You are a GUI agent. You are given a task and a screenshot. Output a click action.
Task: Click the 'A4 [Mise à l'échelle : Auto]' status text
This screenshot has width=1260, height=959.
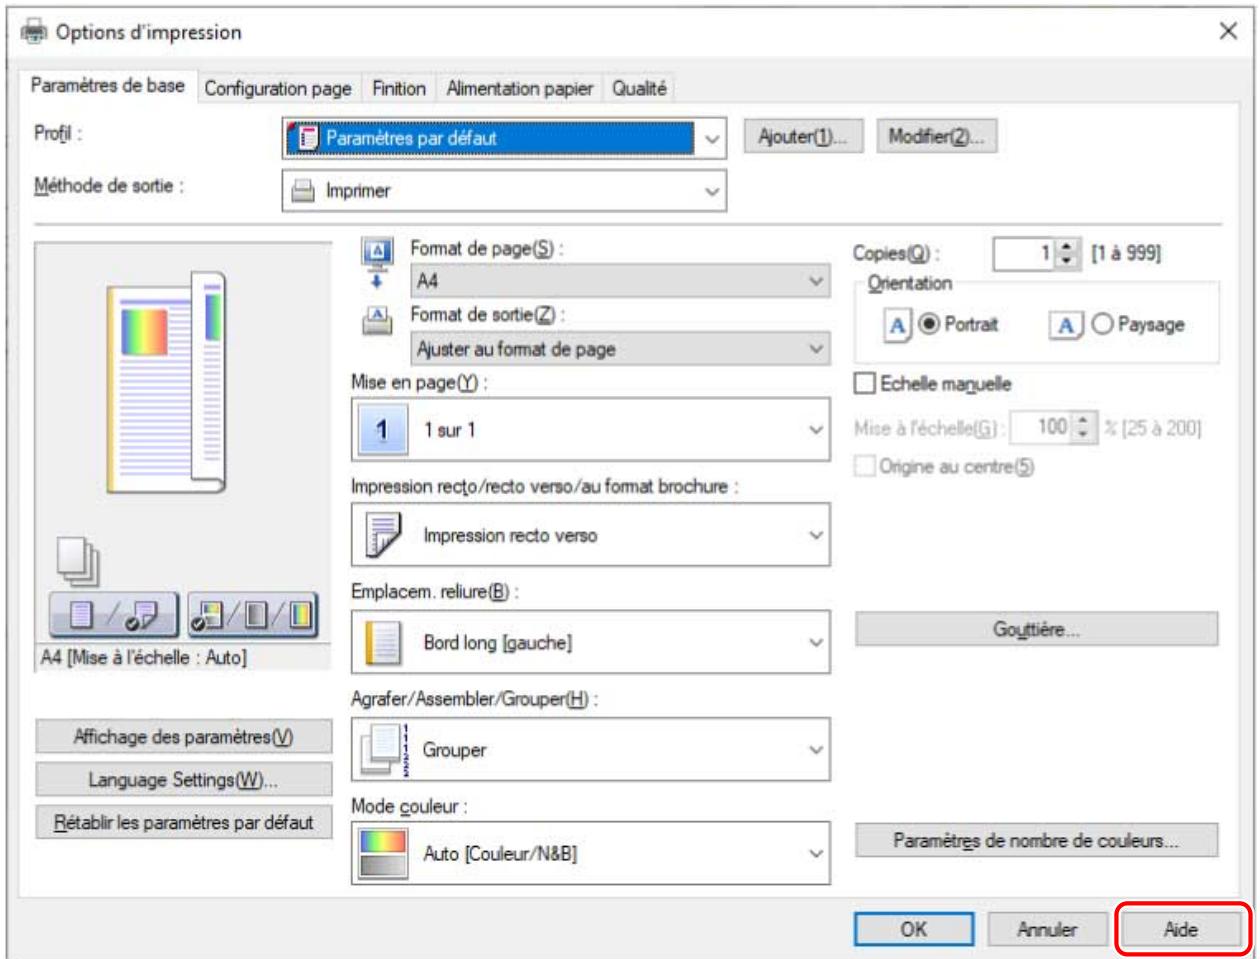(x=143, y=657)
